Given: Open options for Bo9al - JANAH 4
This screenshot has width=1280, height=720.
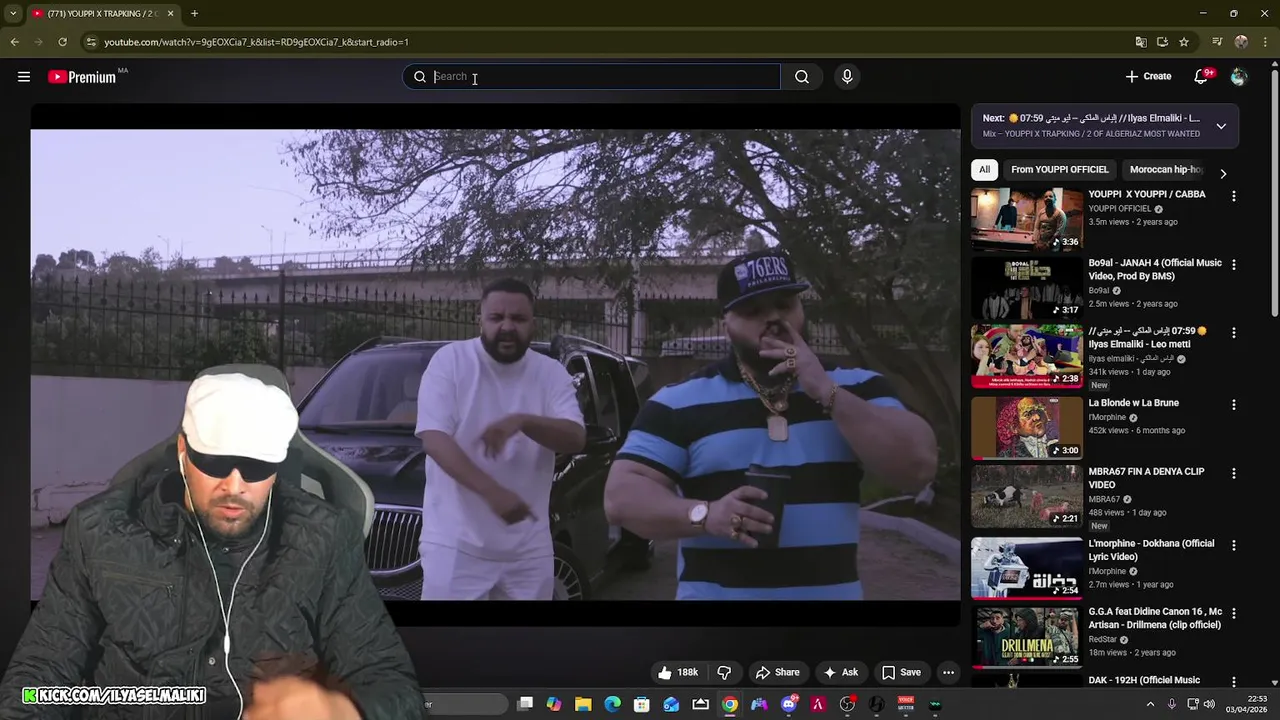Looking at the screenshot, I should click(1234, 265).
